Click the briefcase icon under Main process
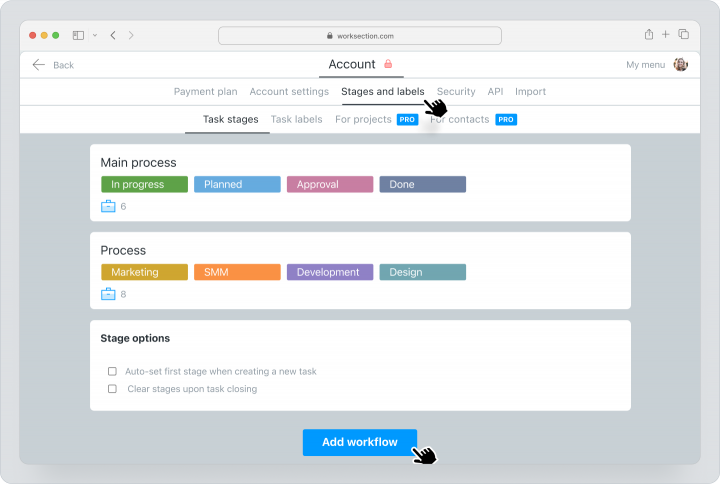Screen dimensions: 720x484 pyautogui.click(x=108, y=206)
